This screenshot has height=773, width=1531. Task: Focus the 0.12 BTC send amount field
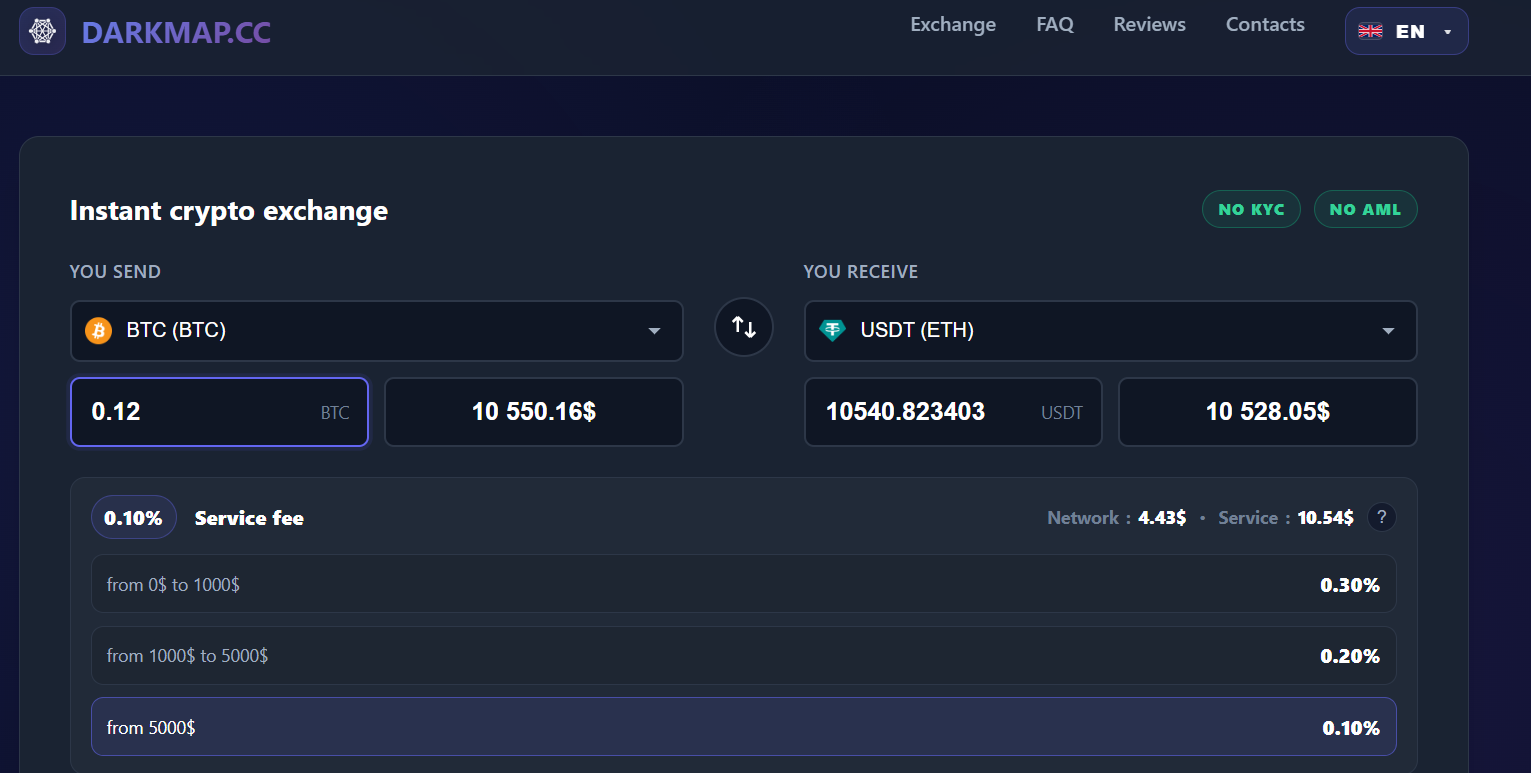[x=200, y=411]
